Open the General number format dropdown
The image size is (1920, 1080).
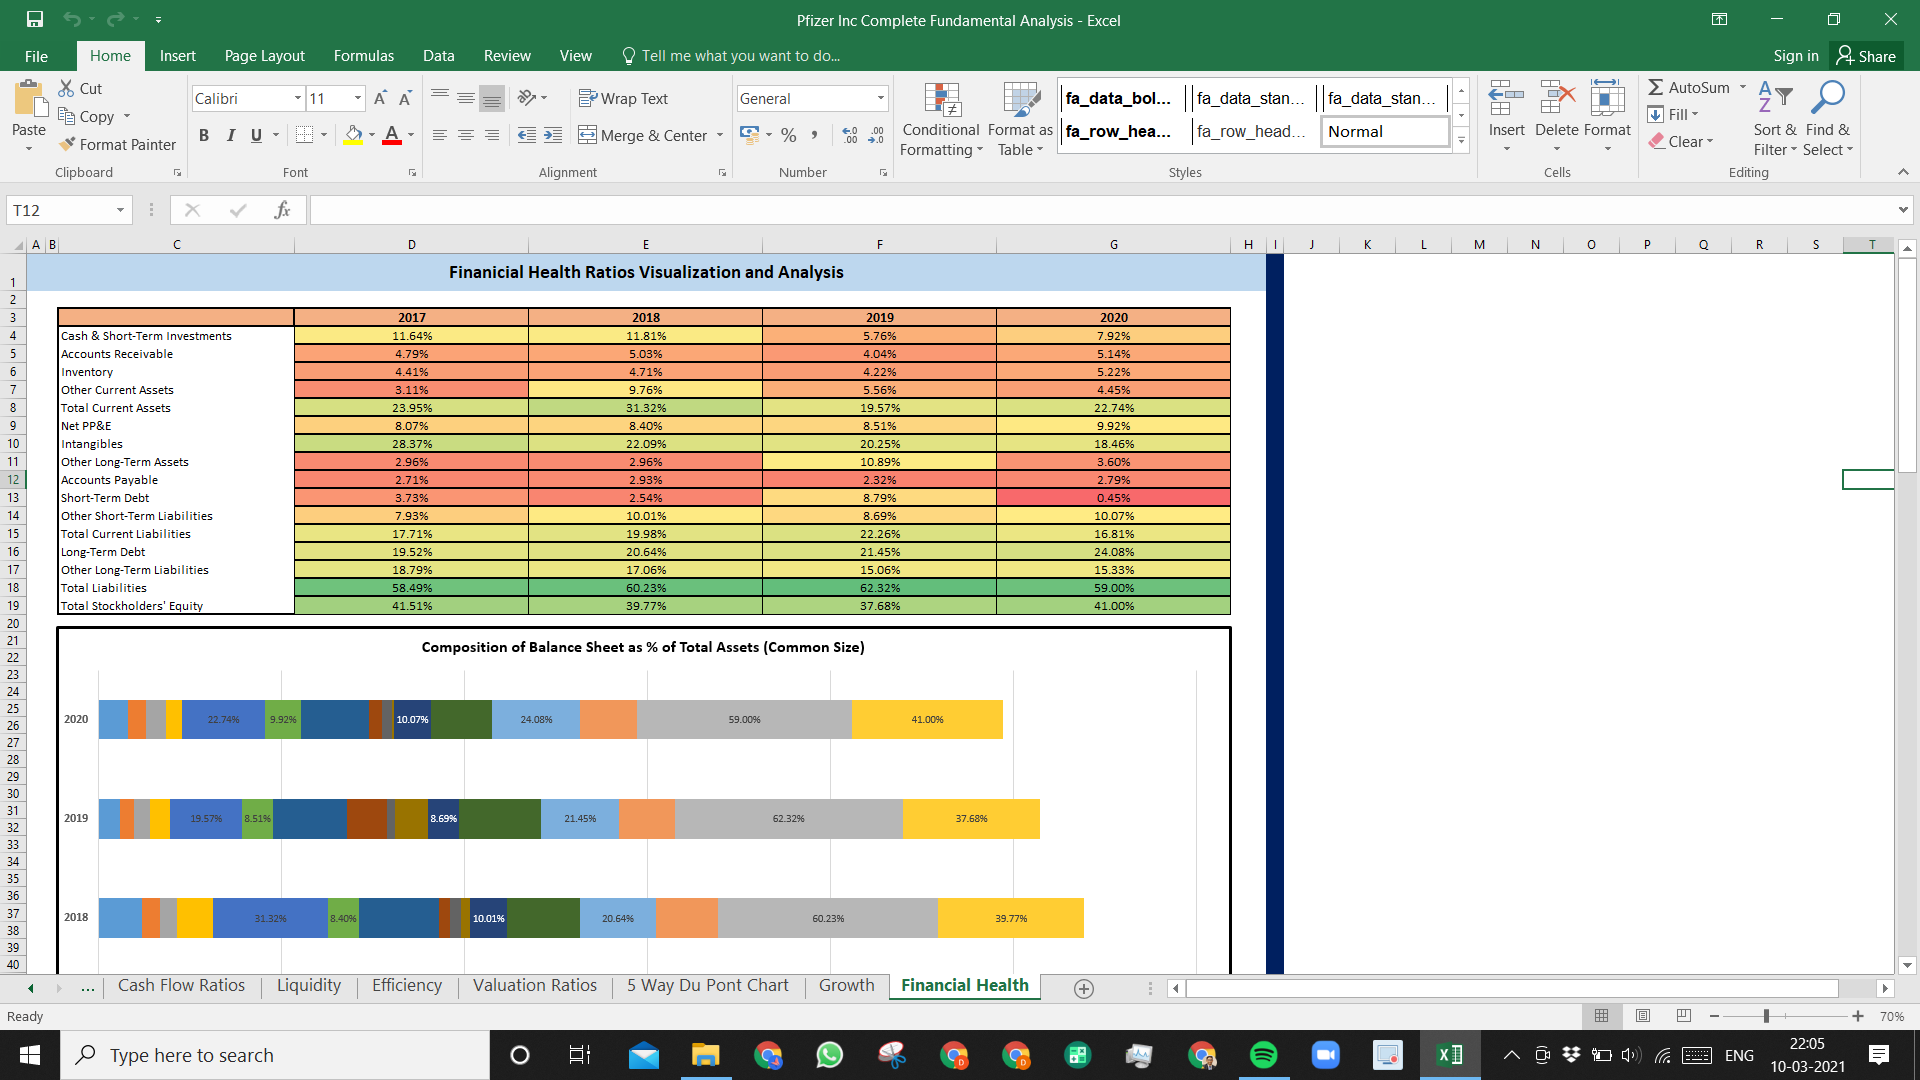coord(881,98)
